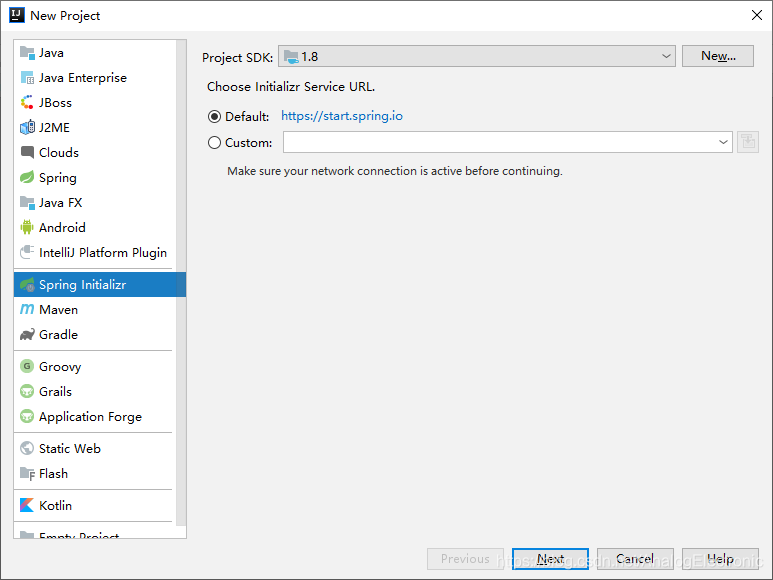Select the Java folder icon
The height and width of the screenshot is (580, 773).
(x=27, y=53)
